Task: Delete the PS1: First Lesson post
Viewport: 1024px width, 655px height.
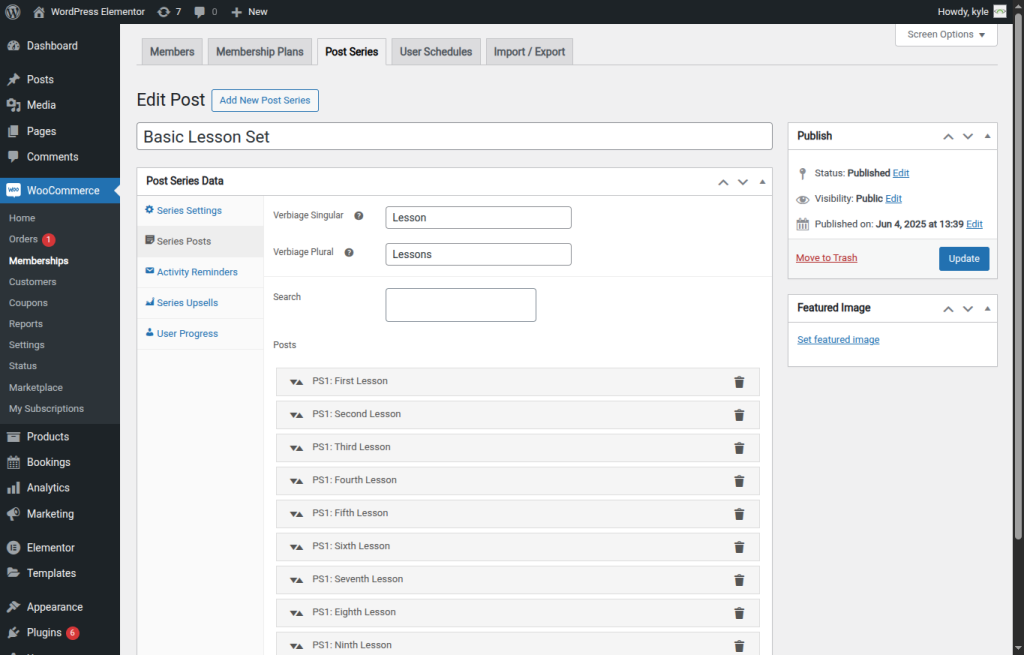Action: tap(739, 382)
